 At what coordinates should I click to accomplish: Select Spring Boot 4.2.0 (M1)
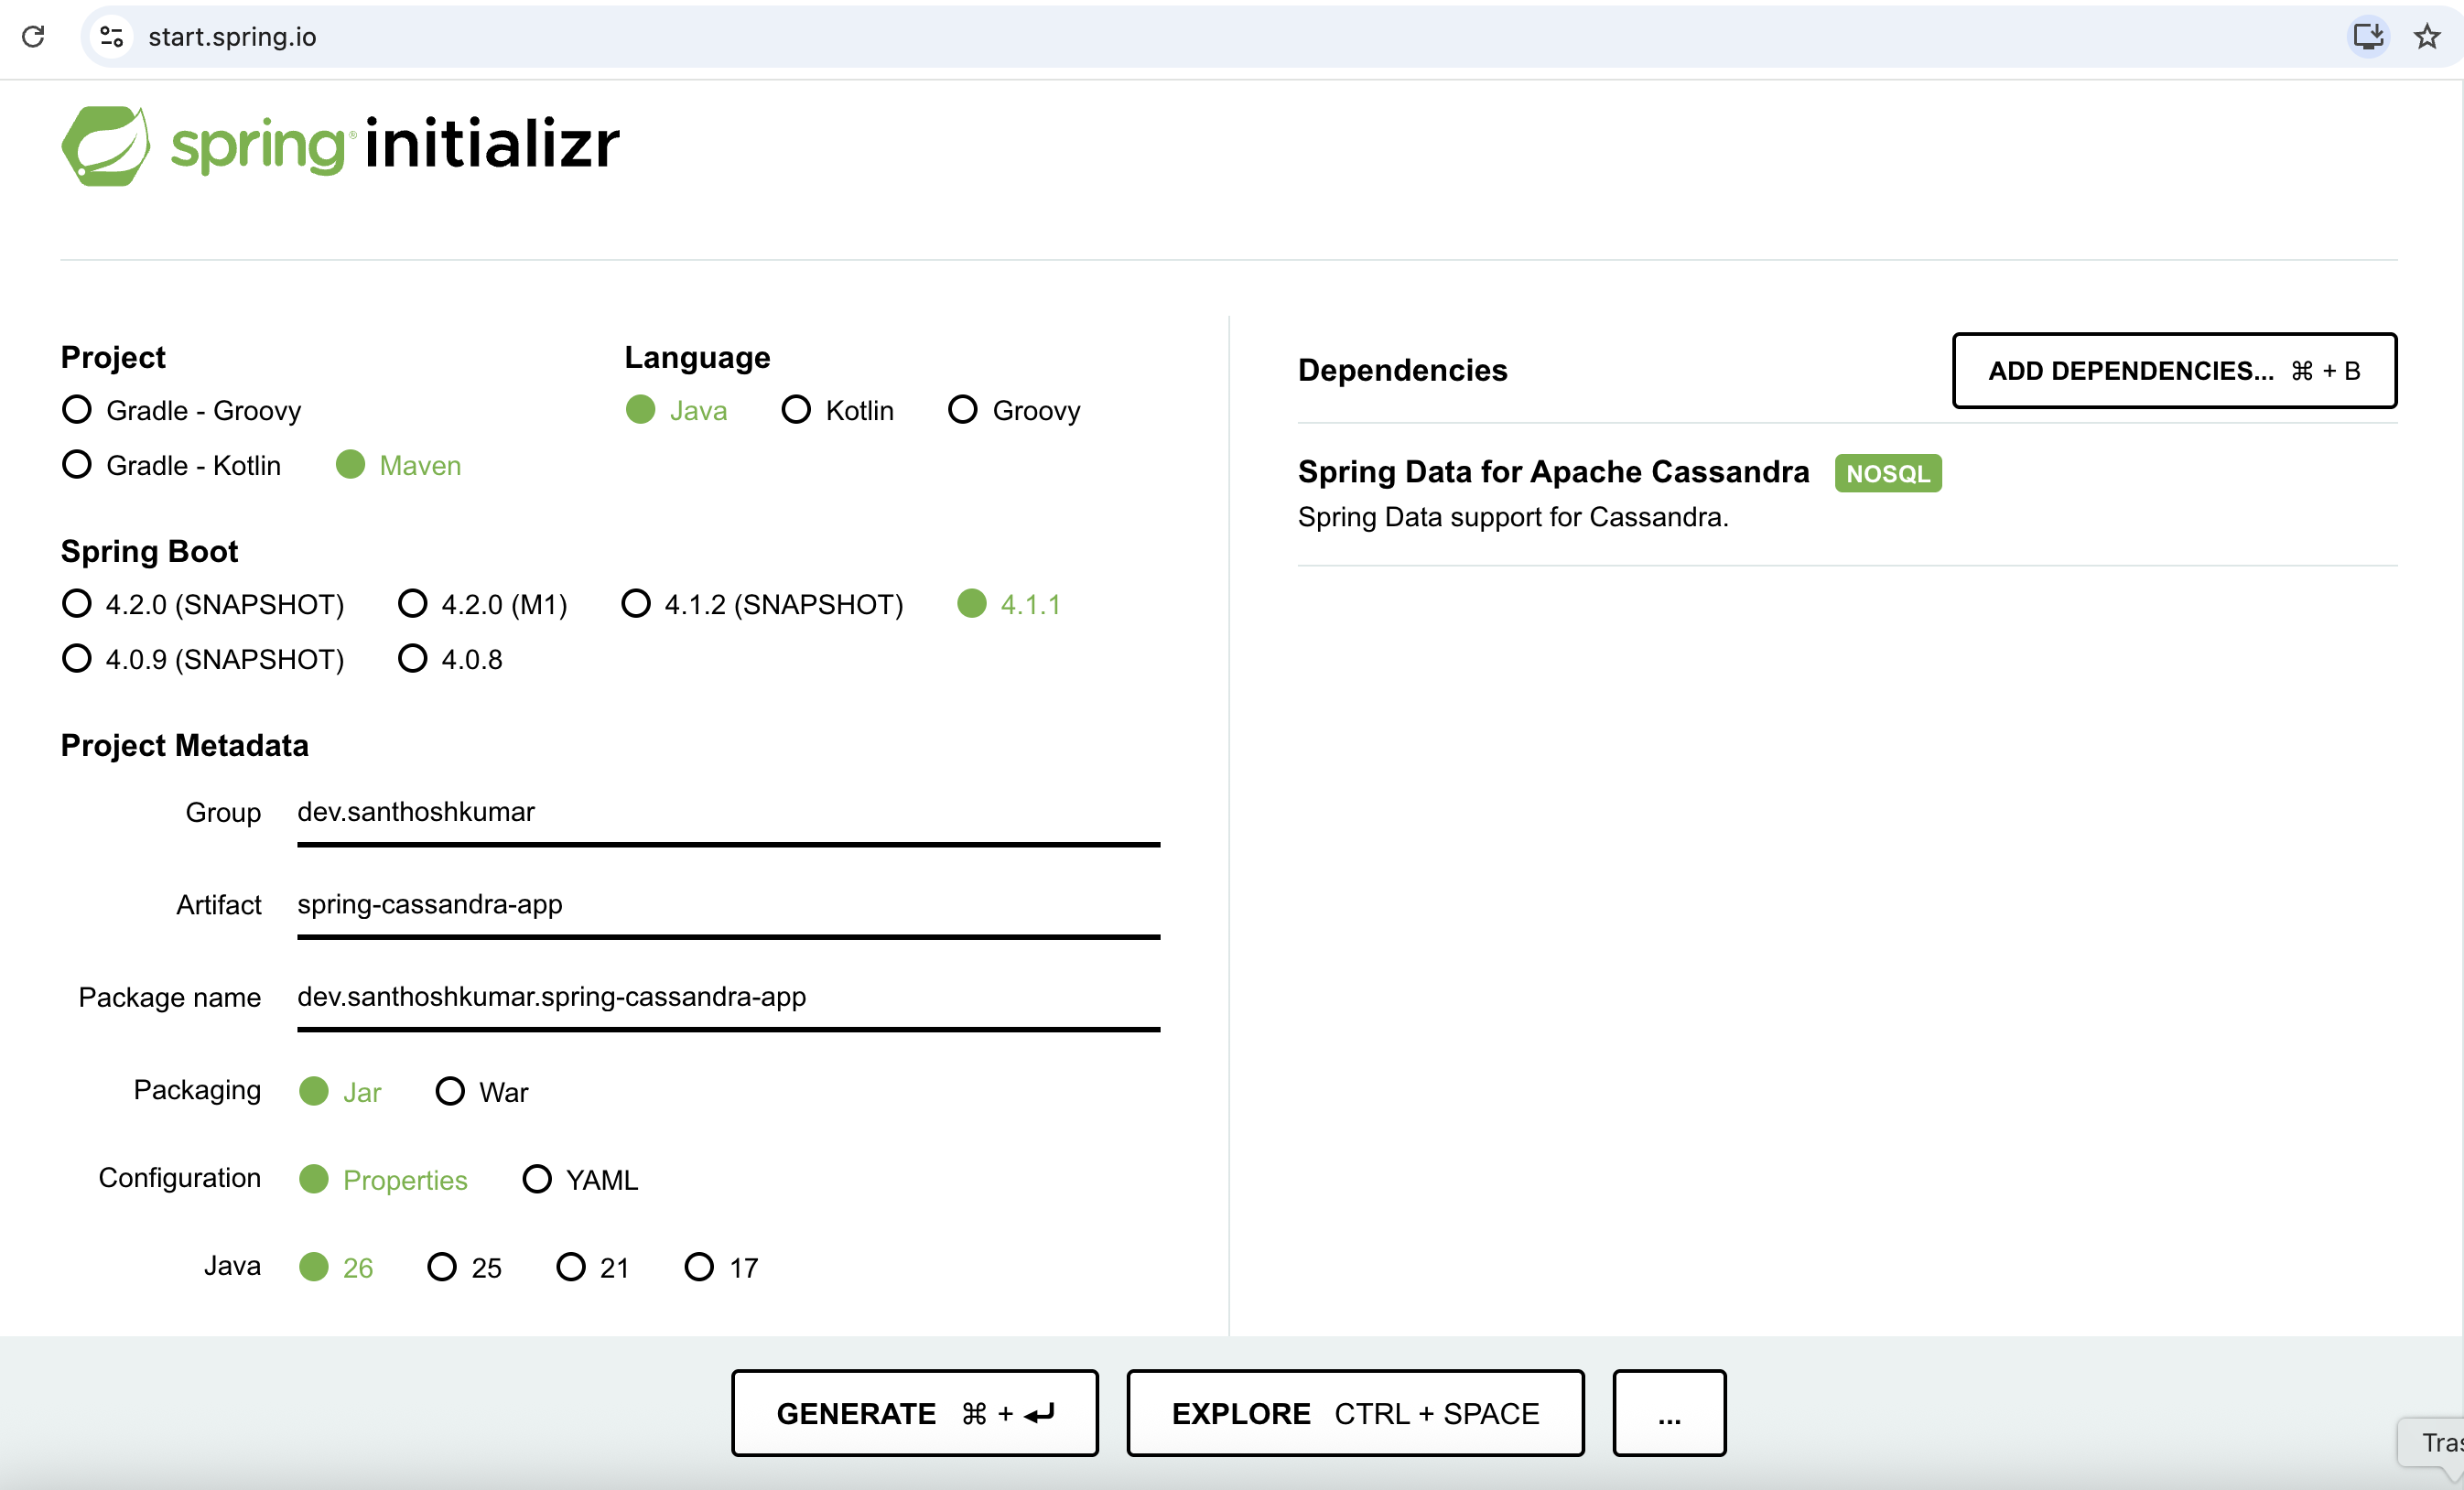click(483, 604)
